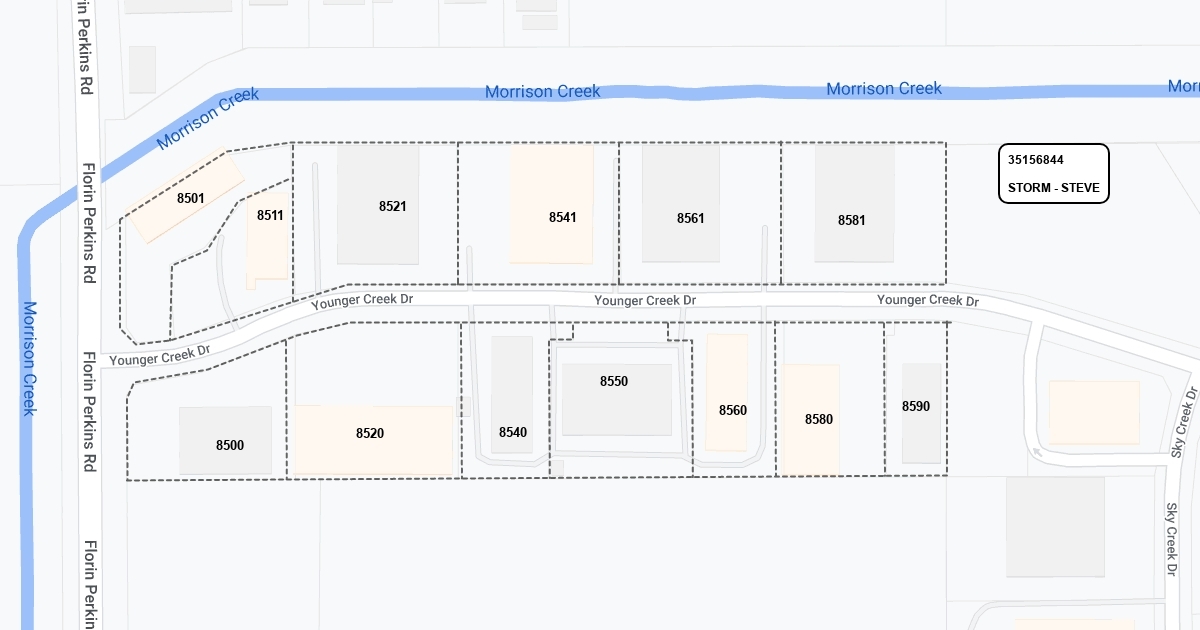Screen dimensions: 1200x630
Task: Click the 8511 parcel label
Action: (x=270, y=215)
